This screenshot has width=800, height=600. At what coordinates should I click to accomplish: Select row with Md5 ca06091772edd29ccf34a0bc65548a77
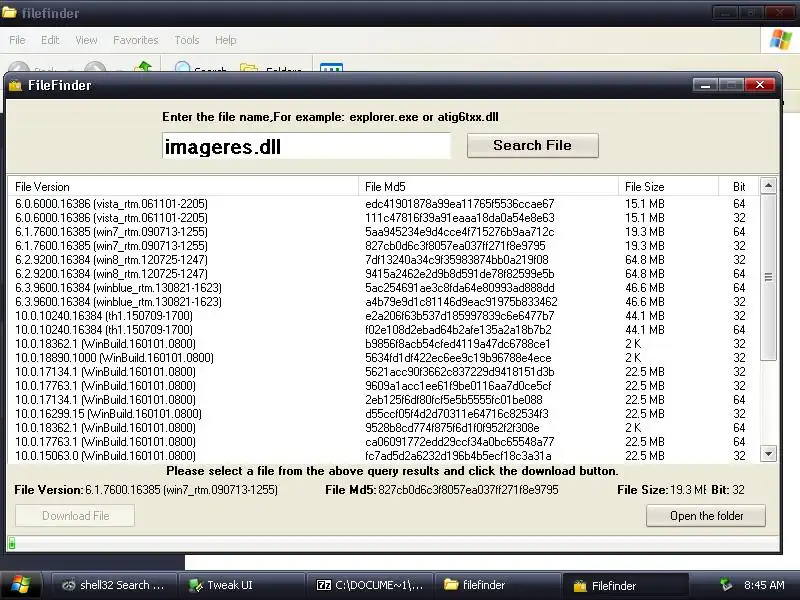point(383,442)
